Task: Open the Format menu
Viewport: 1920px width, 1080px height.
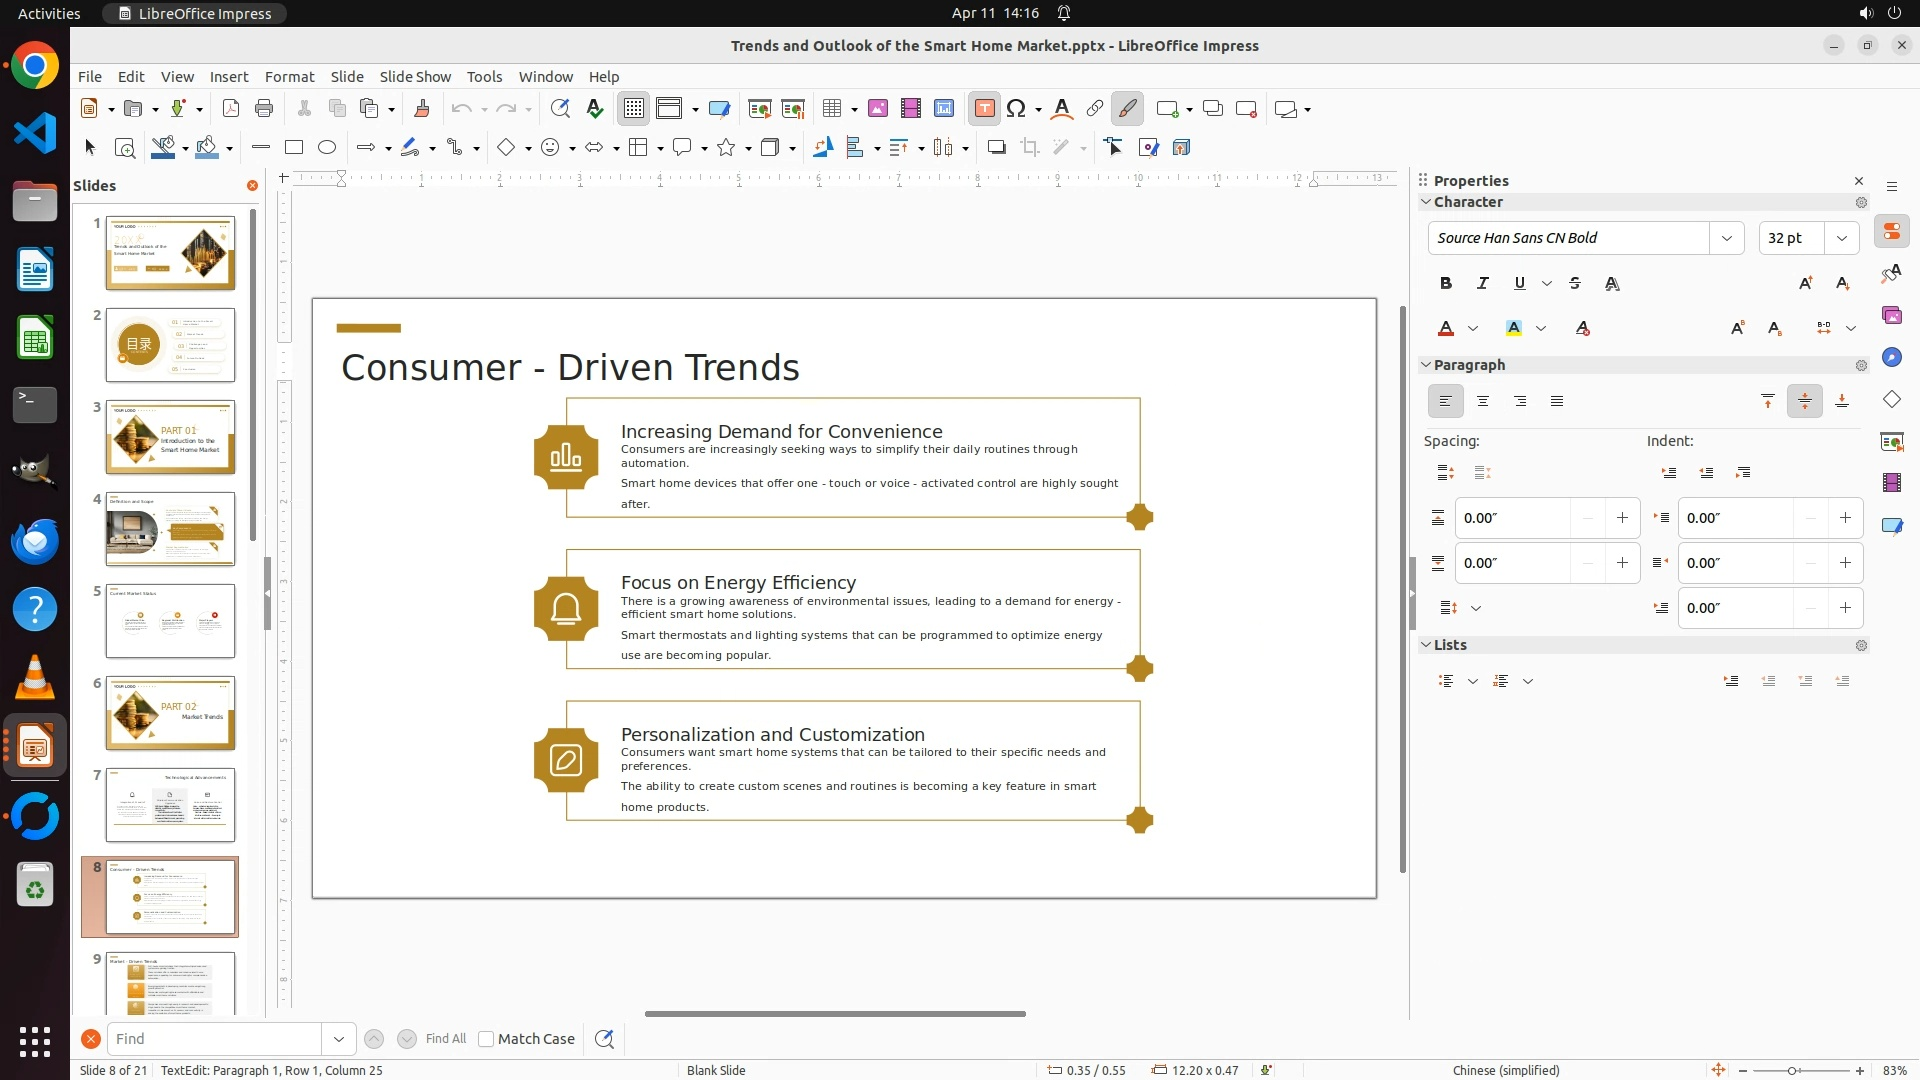Action: click(289, 77)
